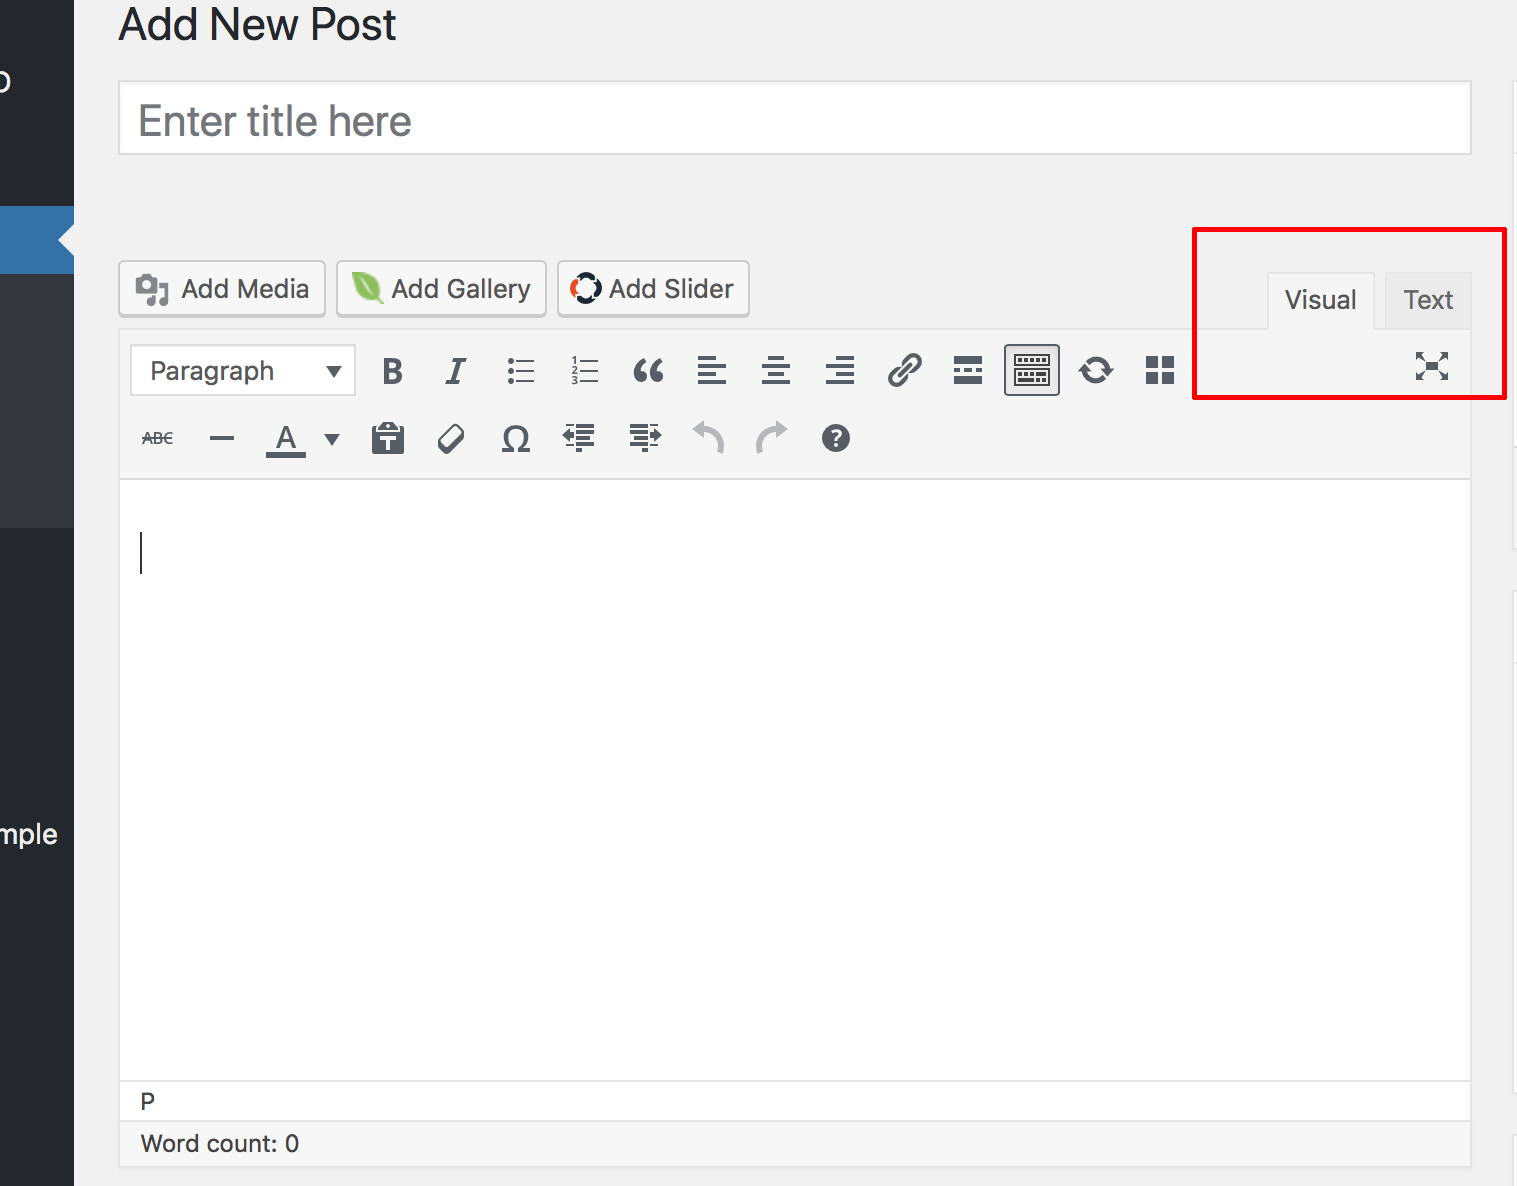Insert special character omega symbol

tap(515, 439)
